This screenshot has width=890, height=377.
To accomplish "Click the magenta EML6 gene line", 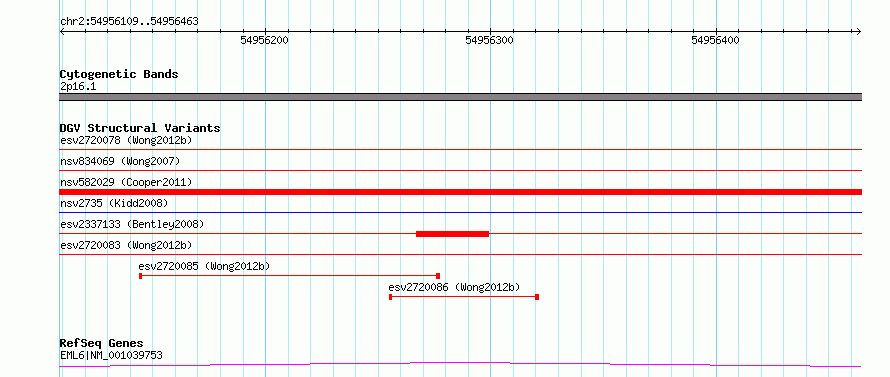I will pyautogui.click(x=461, y=364).
